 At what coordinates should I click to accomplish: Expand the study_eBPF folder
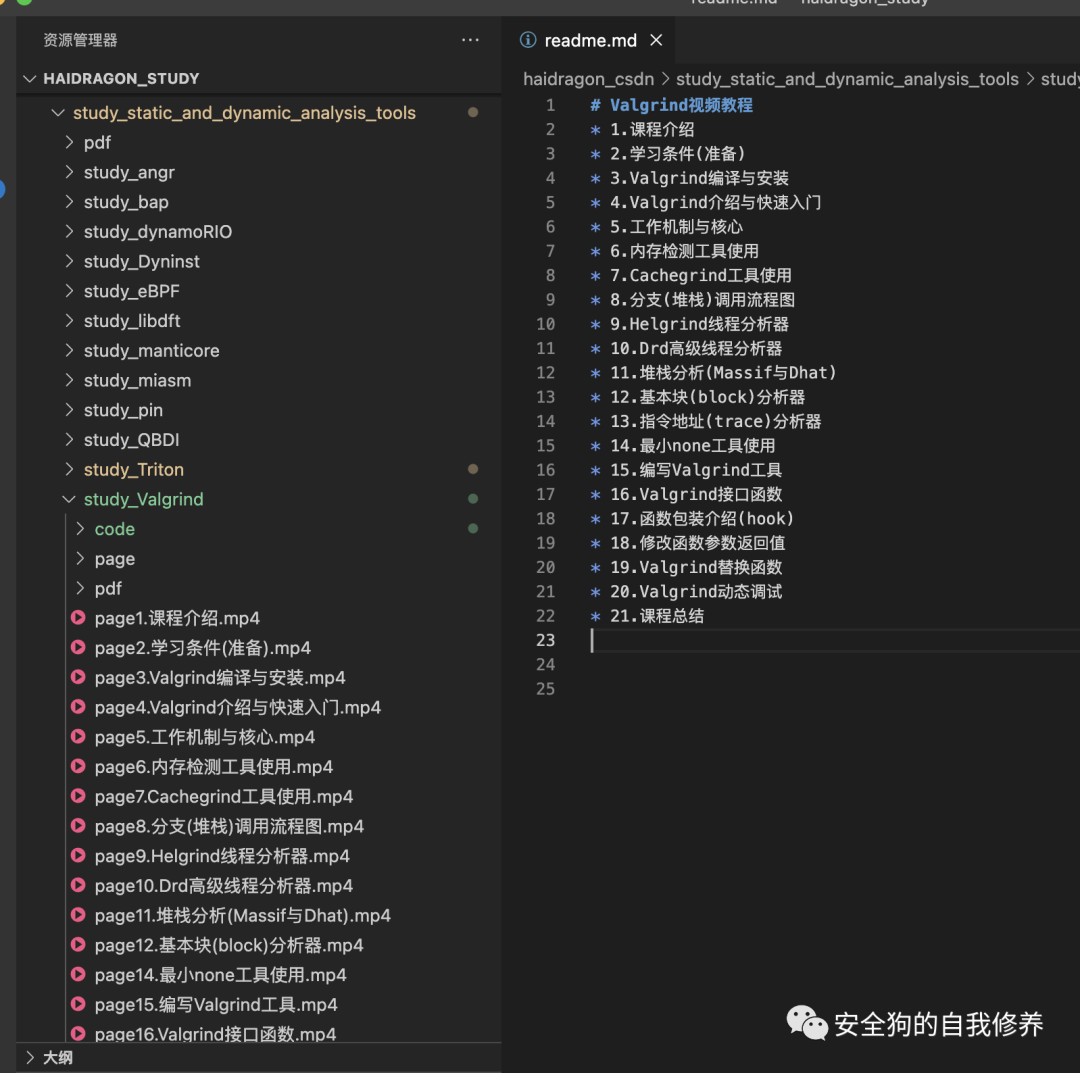69,291
